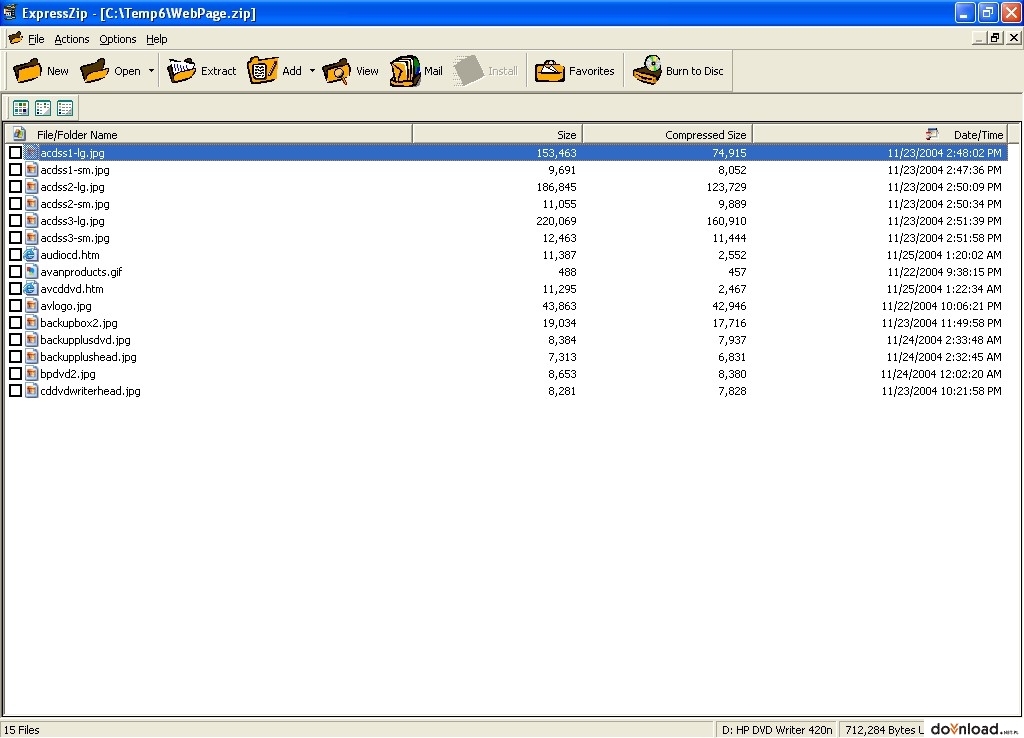The height and width of the screenshot is (738, 1024).
Task: Open the Options menu
Action: 118,39
